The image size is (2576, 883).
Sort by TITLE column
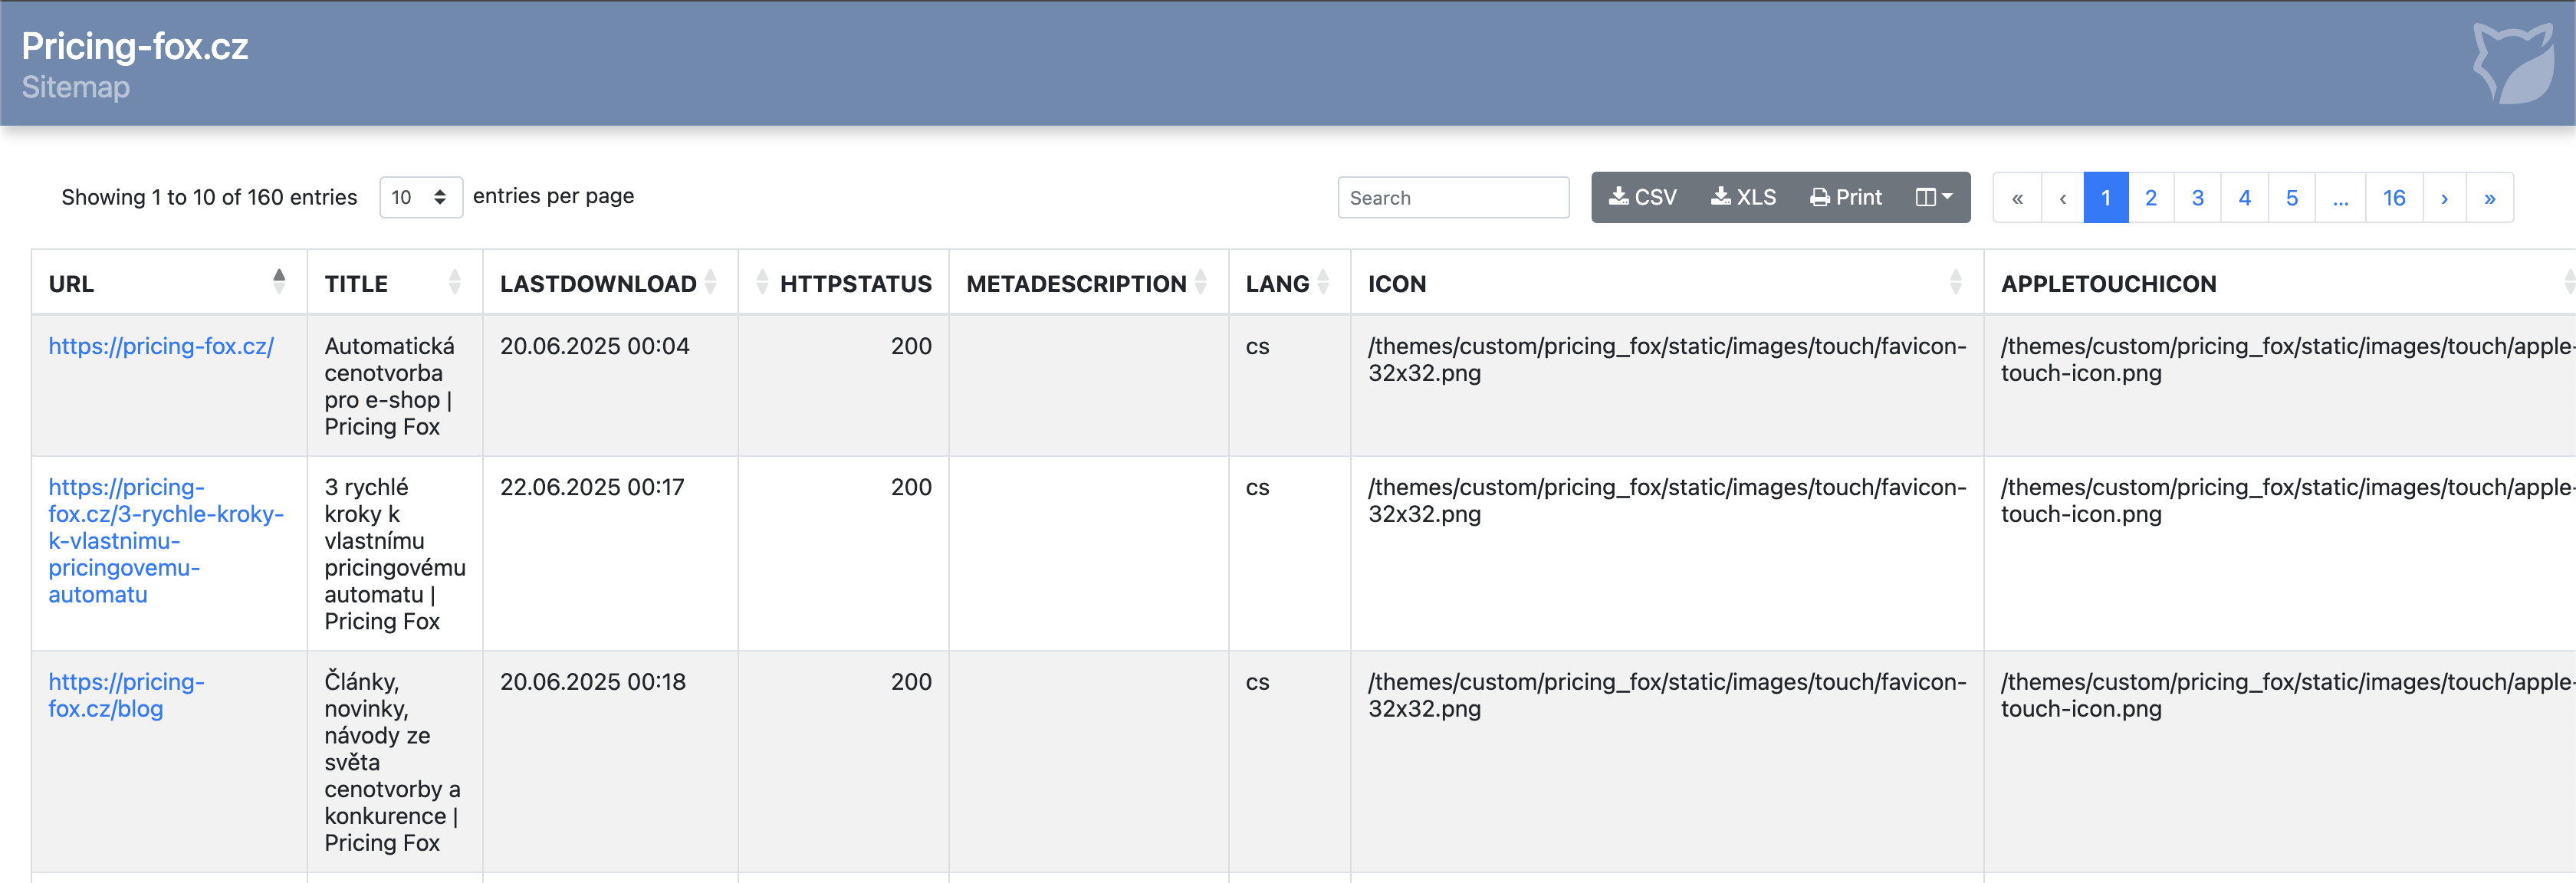pyautogui.click(x=394, y=283)
